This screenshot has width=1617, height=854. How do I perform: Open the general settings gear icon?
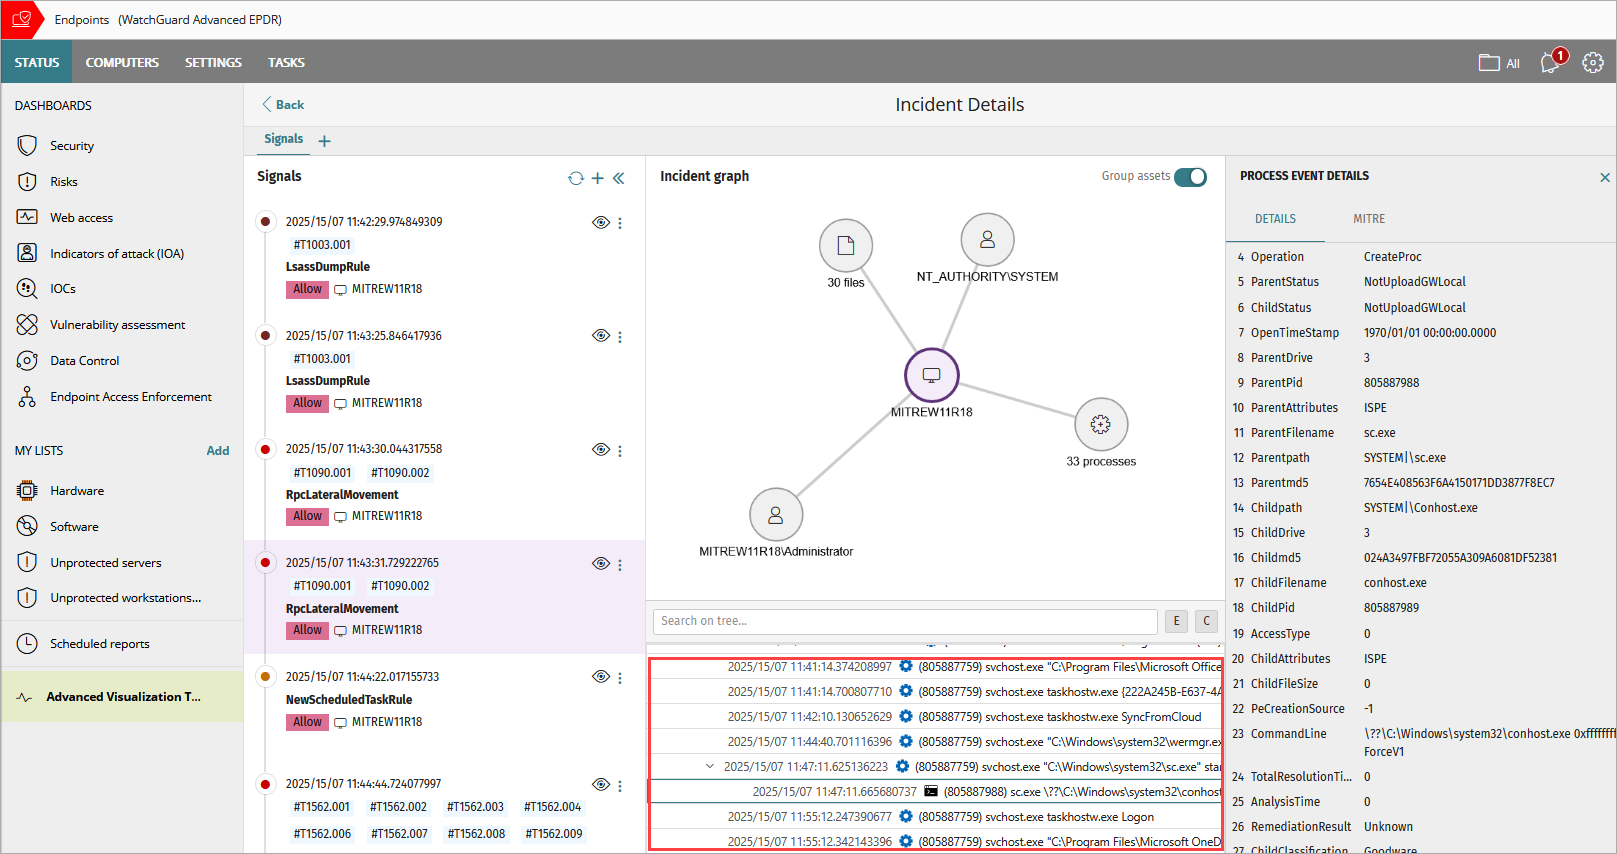(1593, 62)
